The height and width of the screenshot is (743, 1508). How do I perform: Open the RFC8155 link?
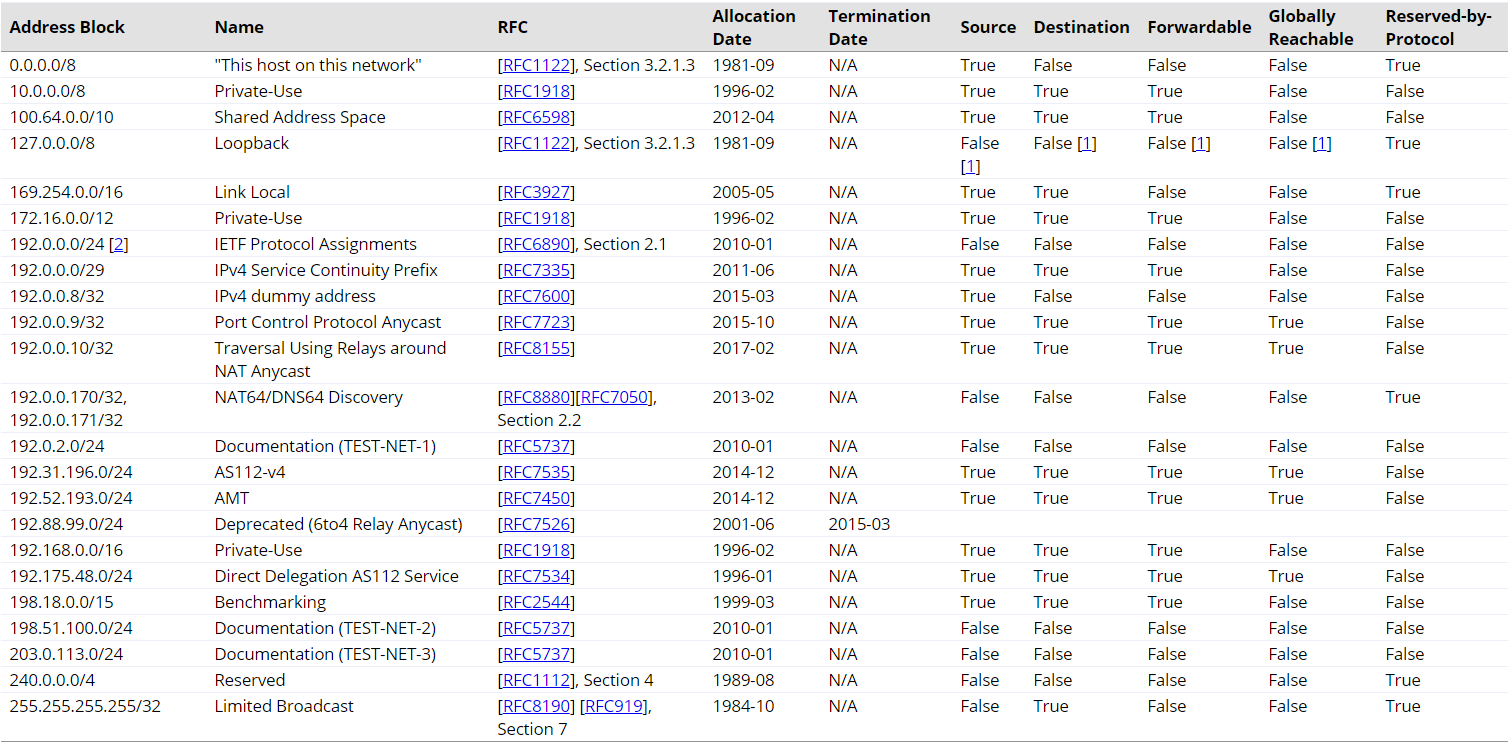[537, 348]
